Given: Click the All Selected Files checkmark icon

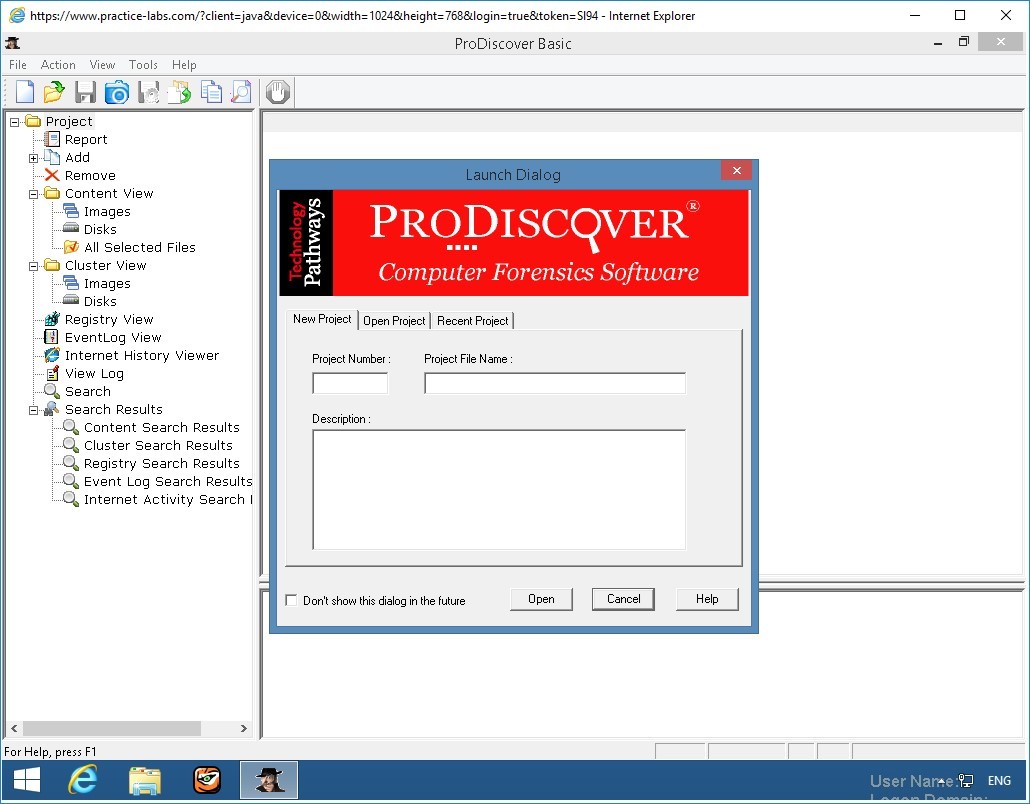Looking at the screenshot, I should click(x=71, y=247).
